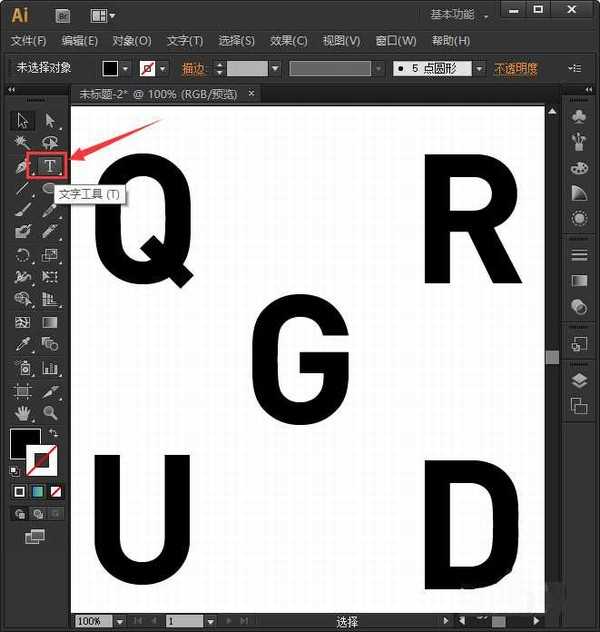Select the black arrow Selection tool
This screenshot has width=600, height=632.
click(x=23, y=121)
